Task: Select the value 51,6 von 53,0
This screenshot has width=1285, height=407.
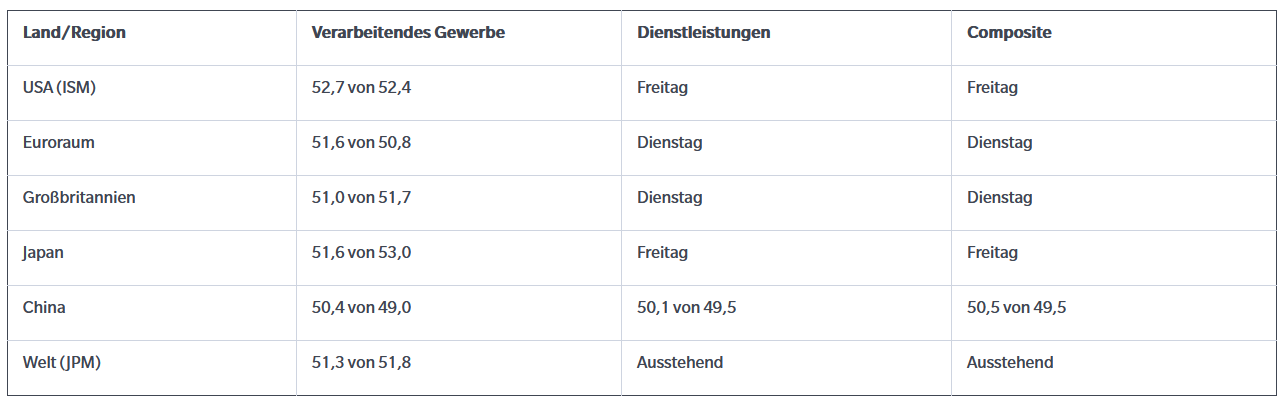Action: click(x=361, y=253)
